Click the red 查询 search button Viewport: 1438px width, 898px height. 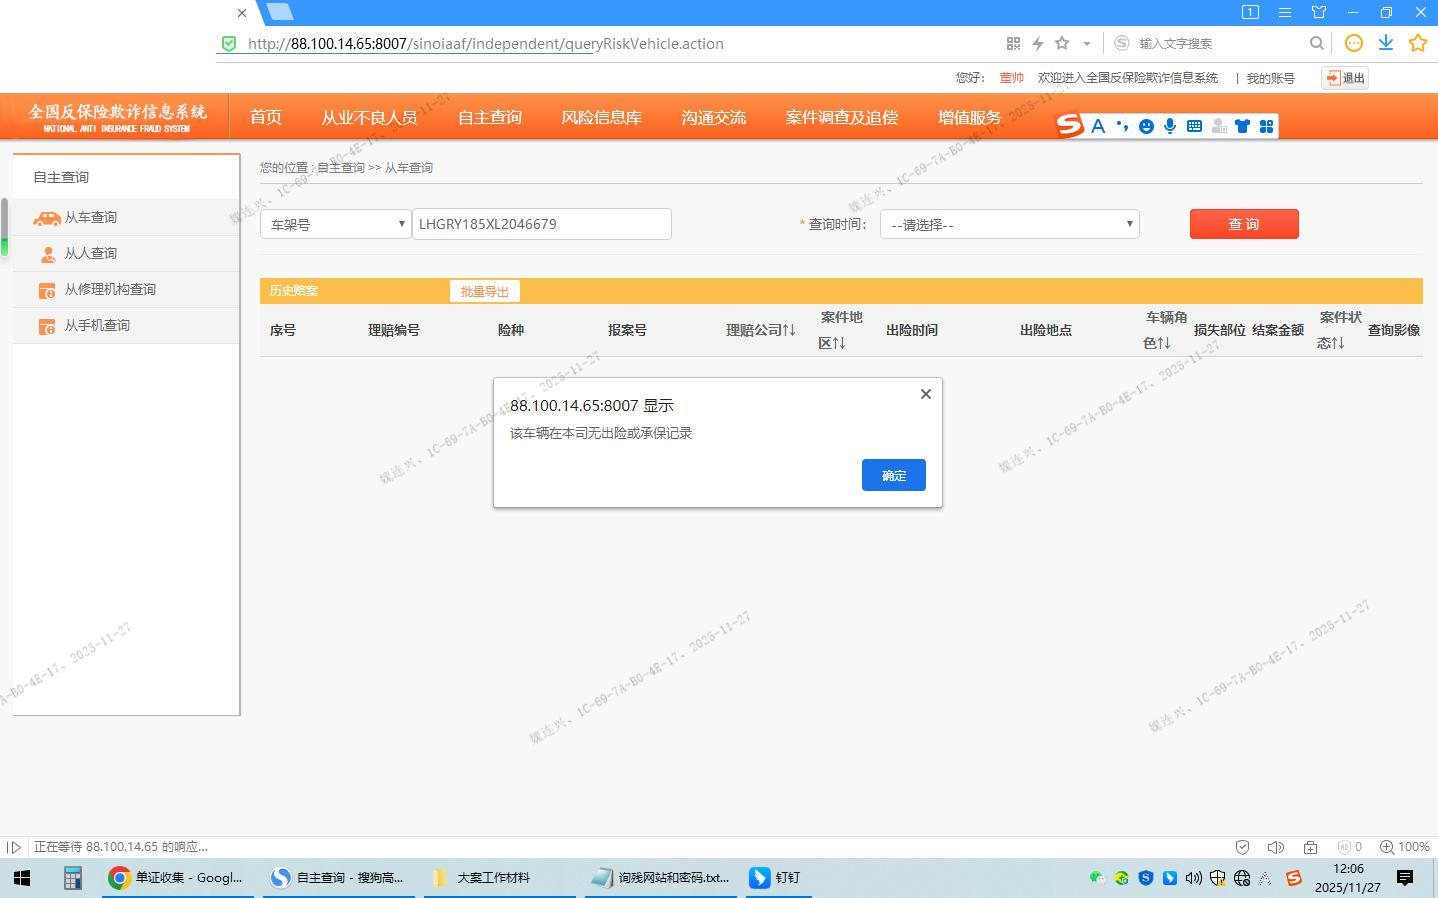coord(1243,224)
